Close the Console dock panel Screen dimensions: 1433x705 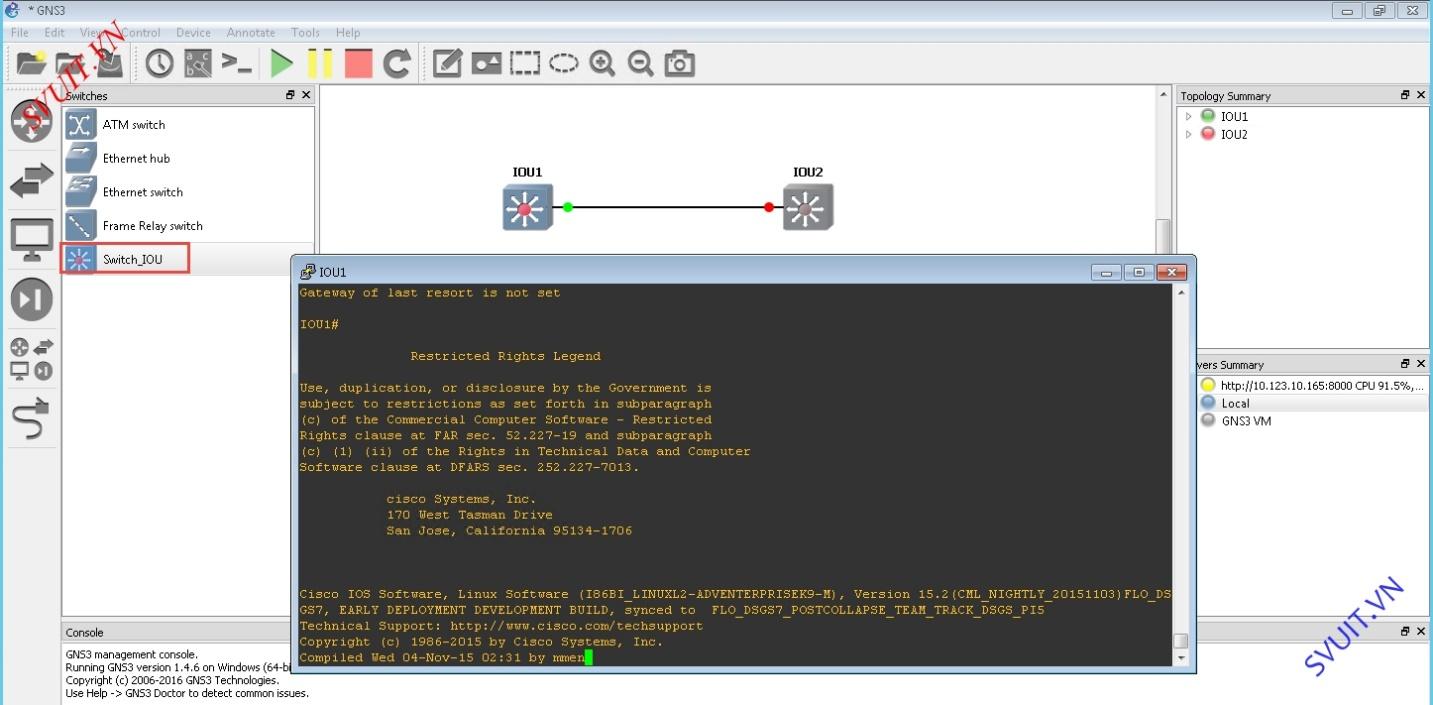[1421, 632]
